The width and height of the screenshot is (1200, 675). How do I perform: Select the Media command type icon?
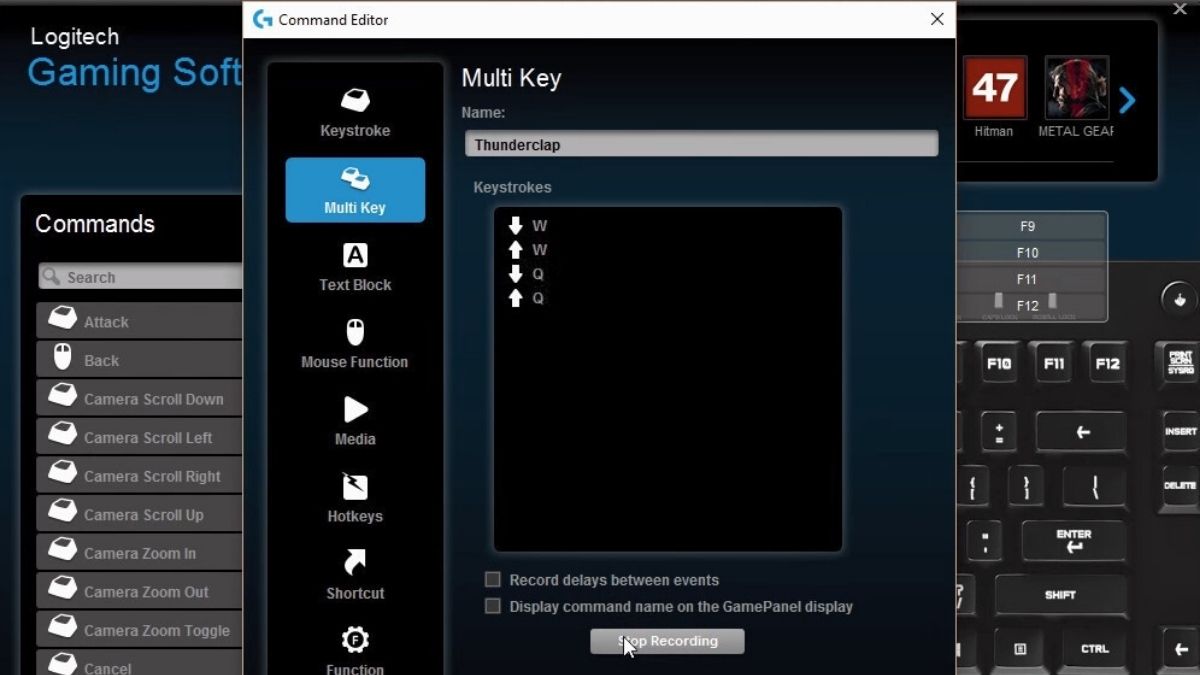[x=355, y=410]
